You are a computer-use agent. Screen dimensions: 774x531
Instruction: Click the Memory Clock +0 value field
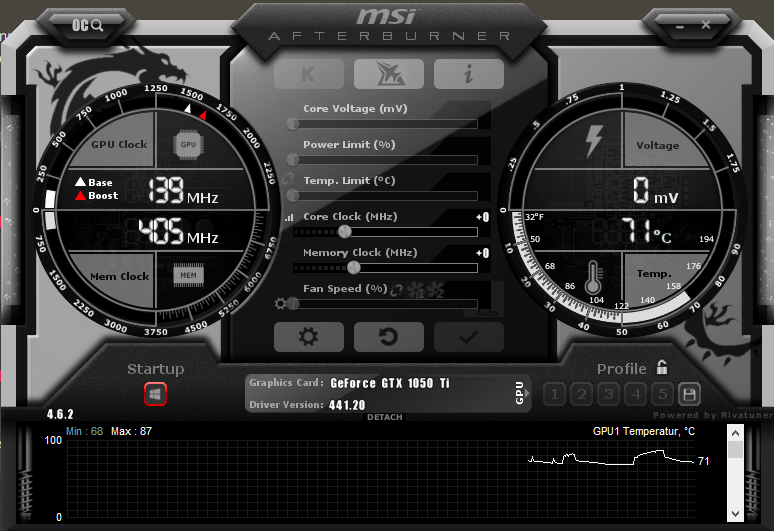[x=482, y=253]
